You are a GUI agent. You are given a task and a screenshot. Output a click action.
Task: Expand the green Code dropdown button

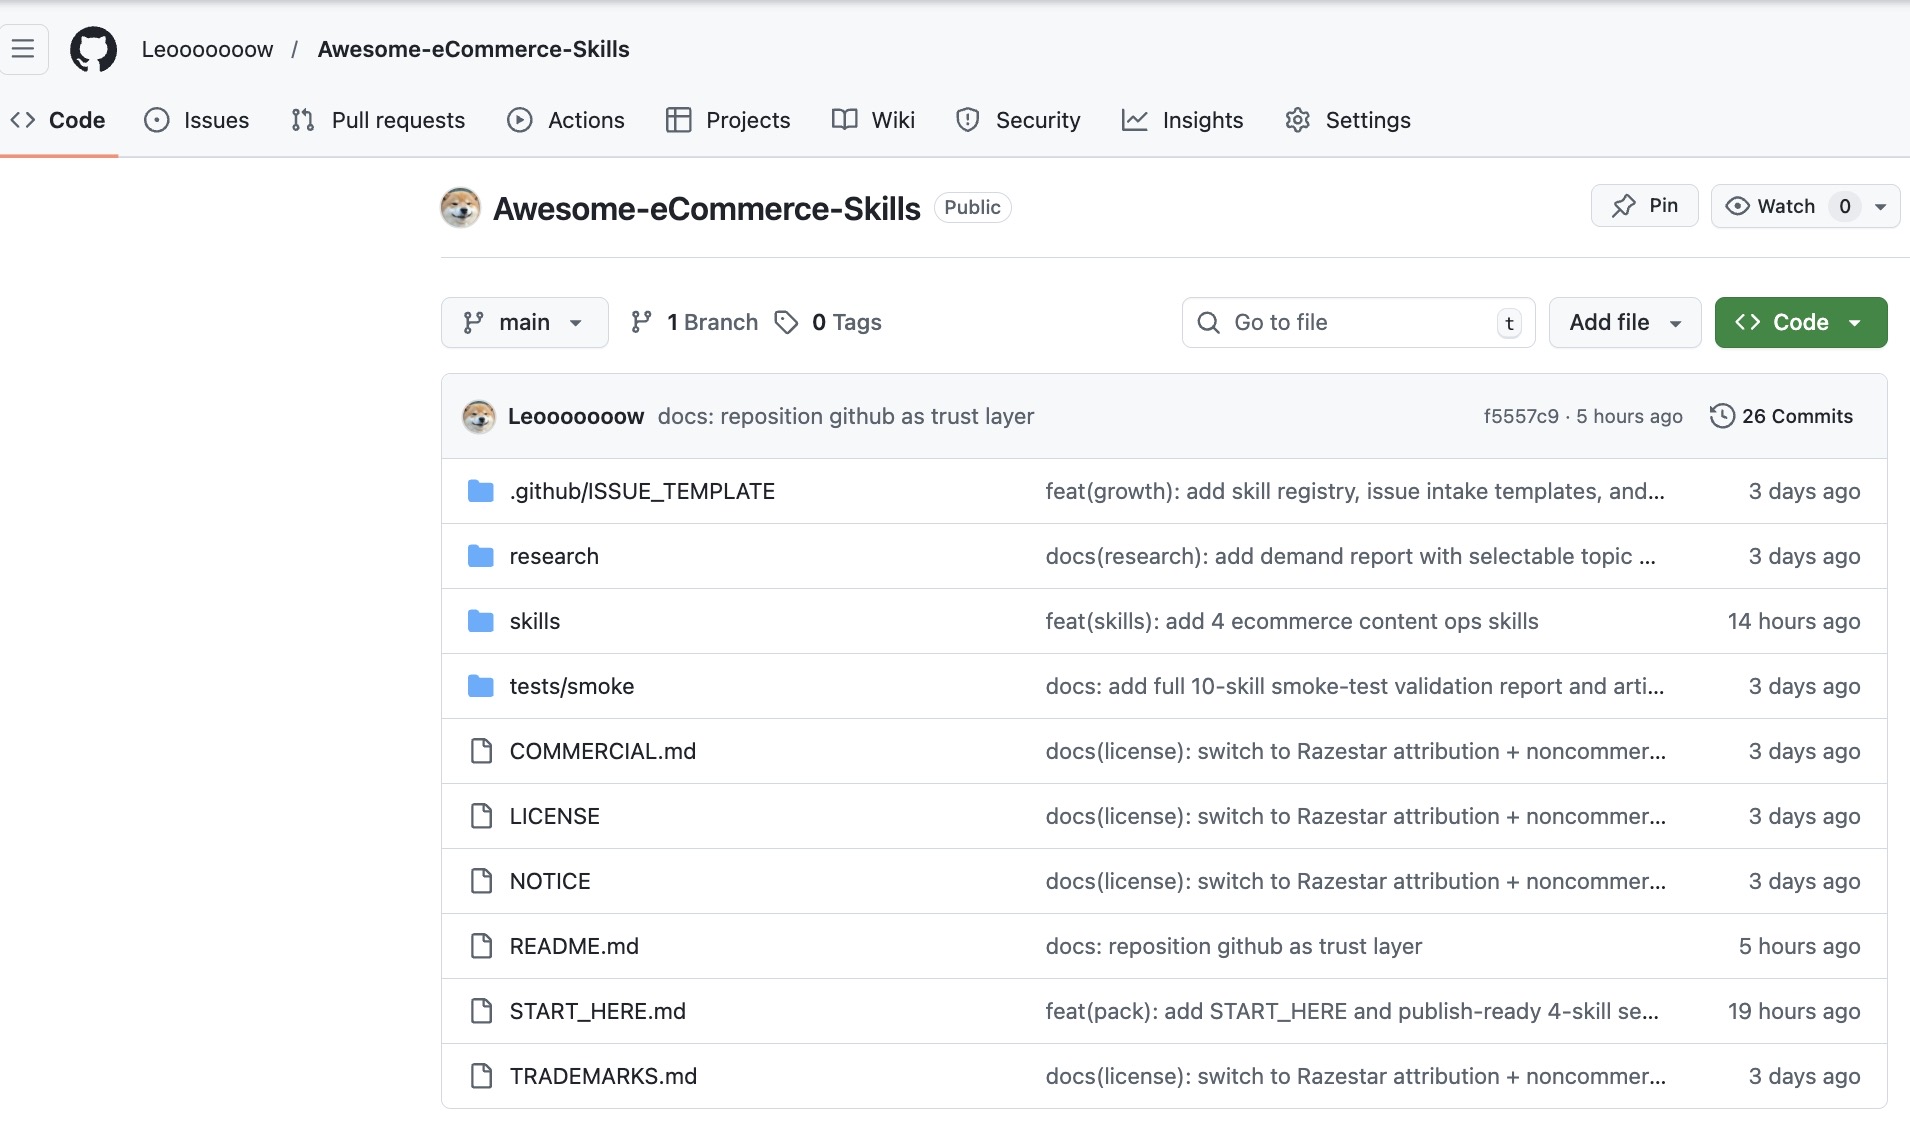tap(1800, 322)
